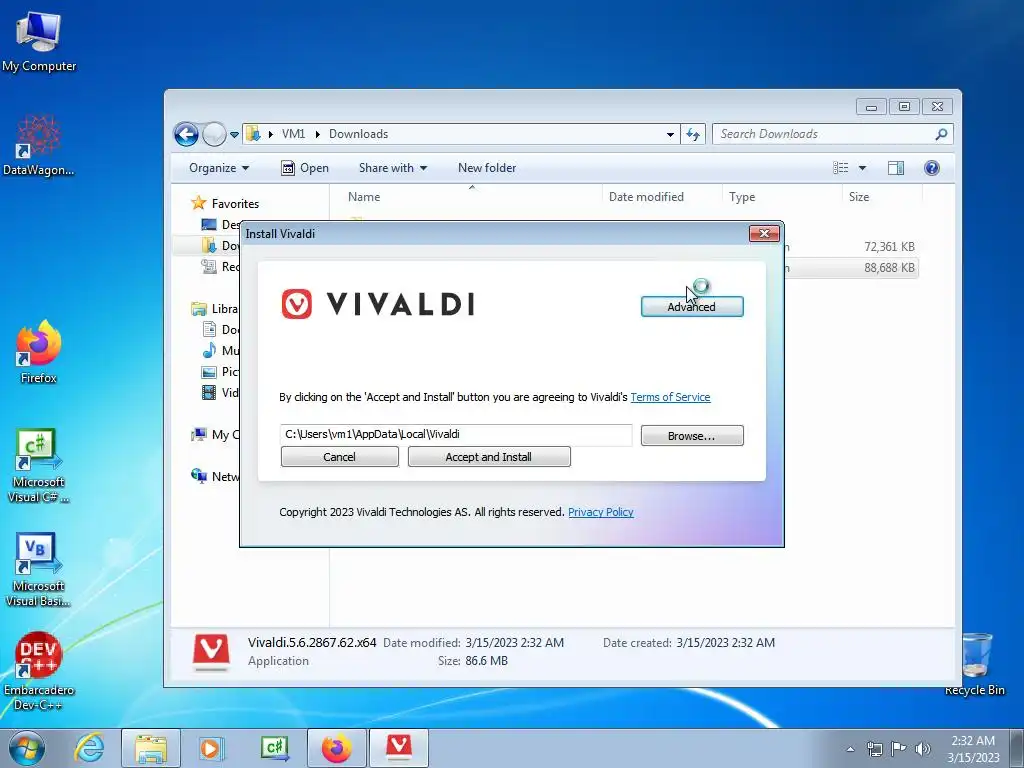Close the Install Vivaldi dialog
Screen dimensions: 1024x768
tap(763, 233)
